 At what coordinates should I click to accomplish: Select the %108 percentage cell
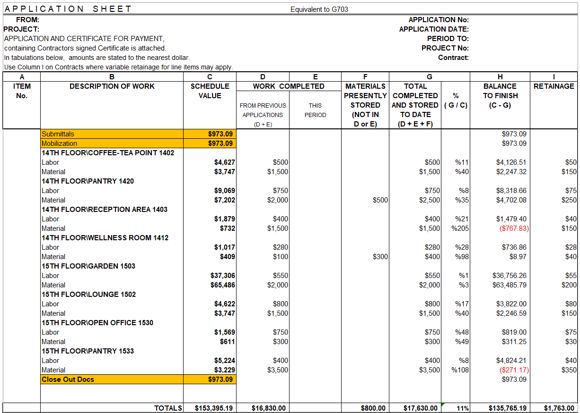click(x=460, y=370)
